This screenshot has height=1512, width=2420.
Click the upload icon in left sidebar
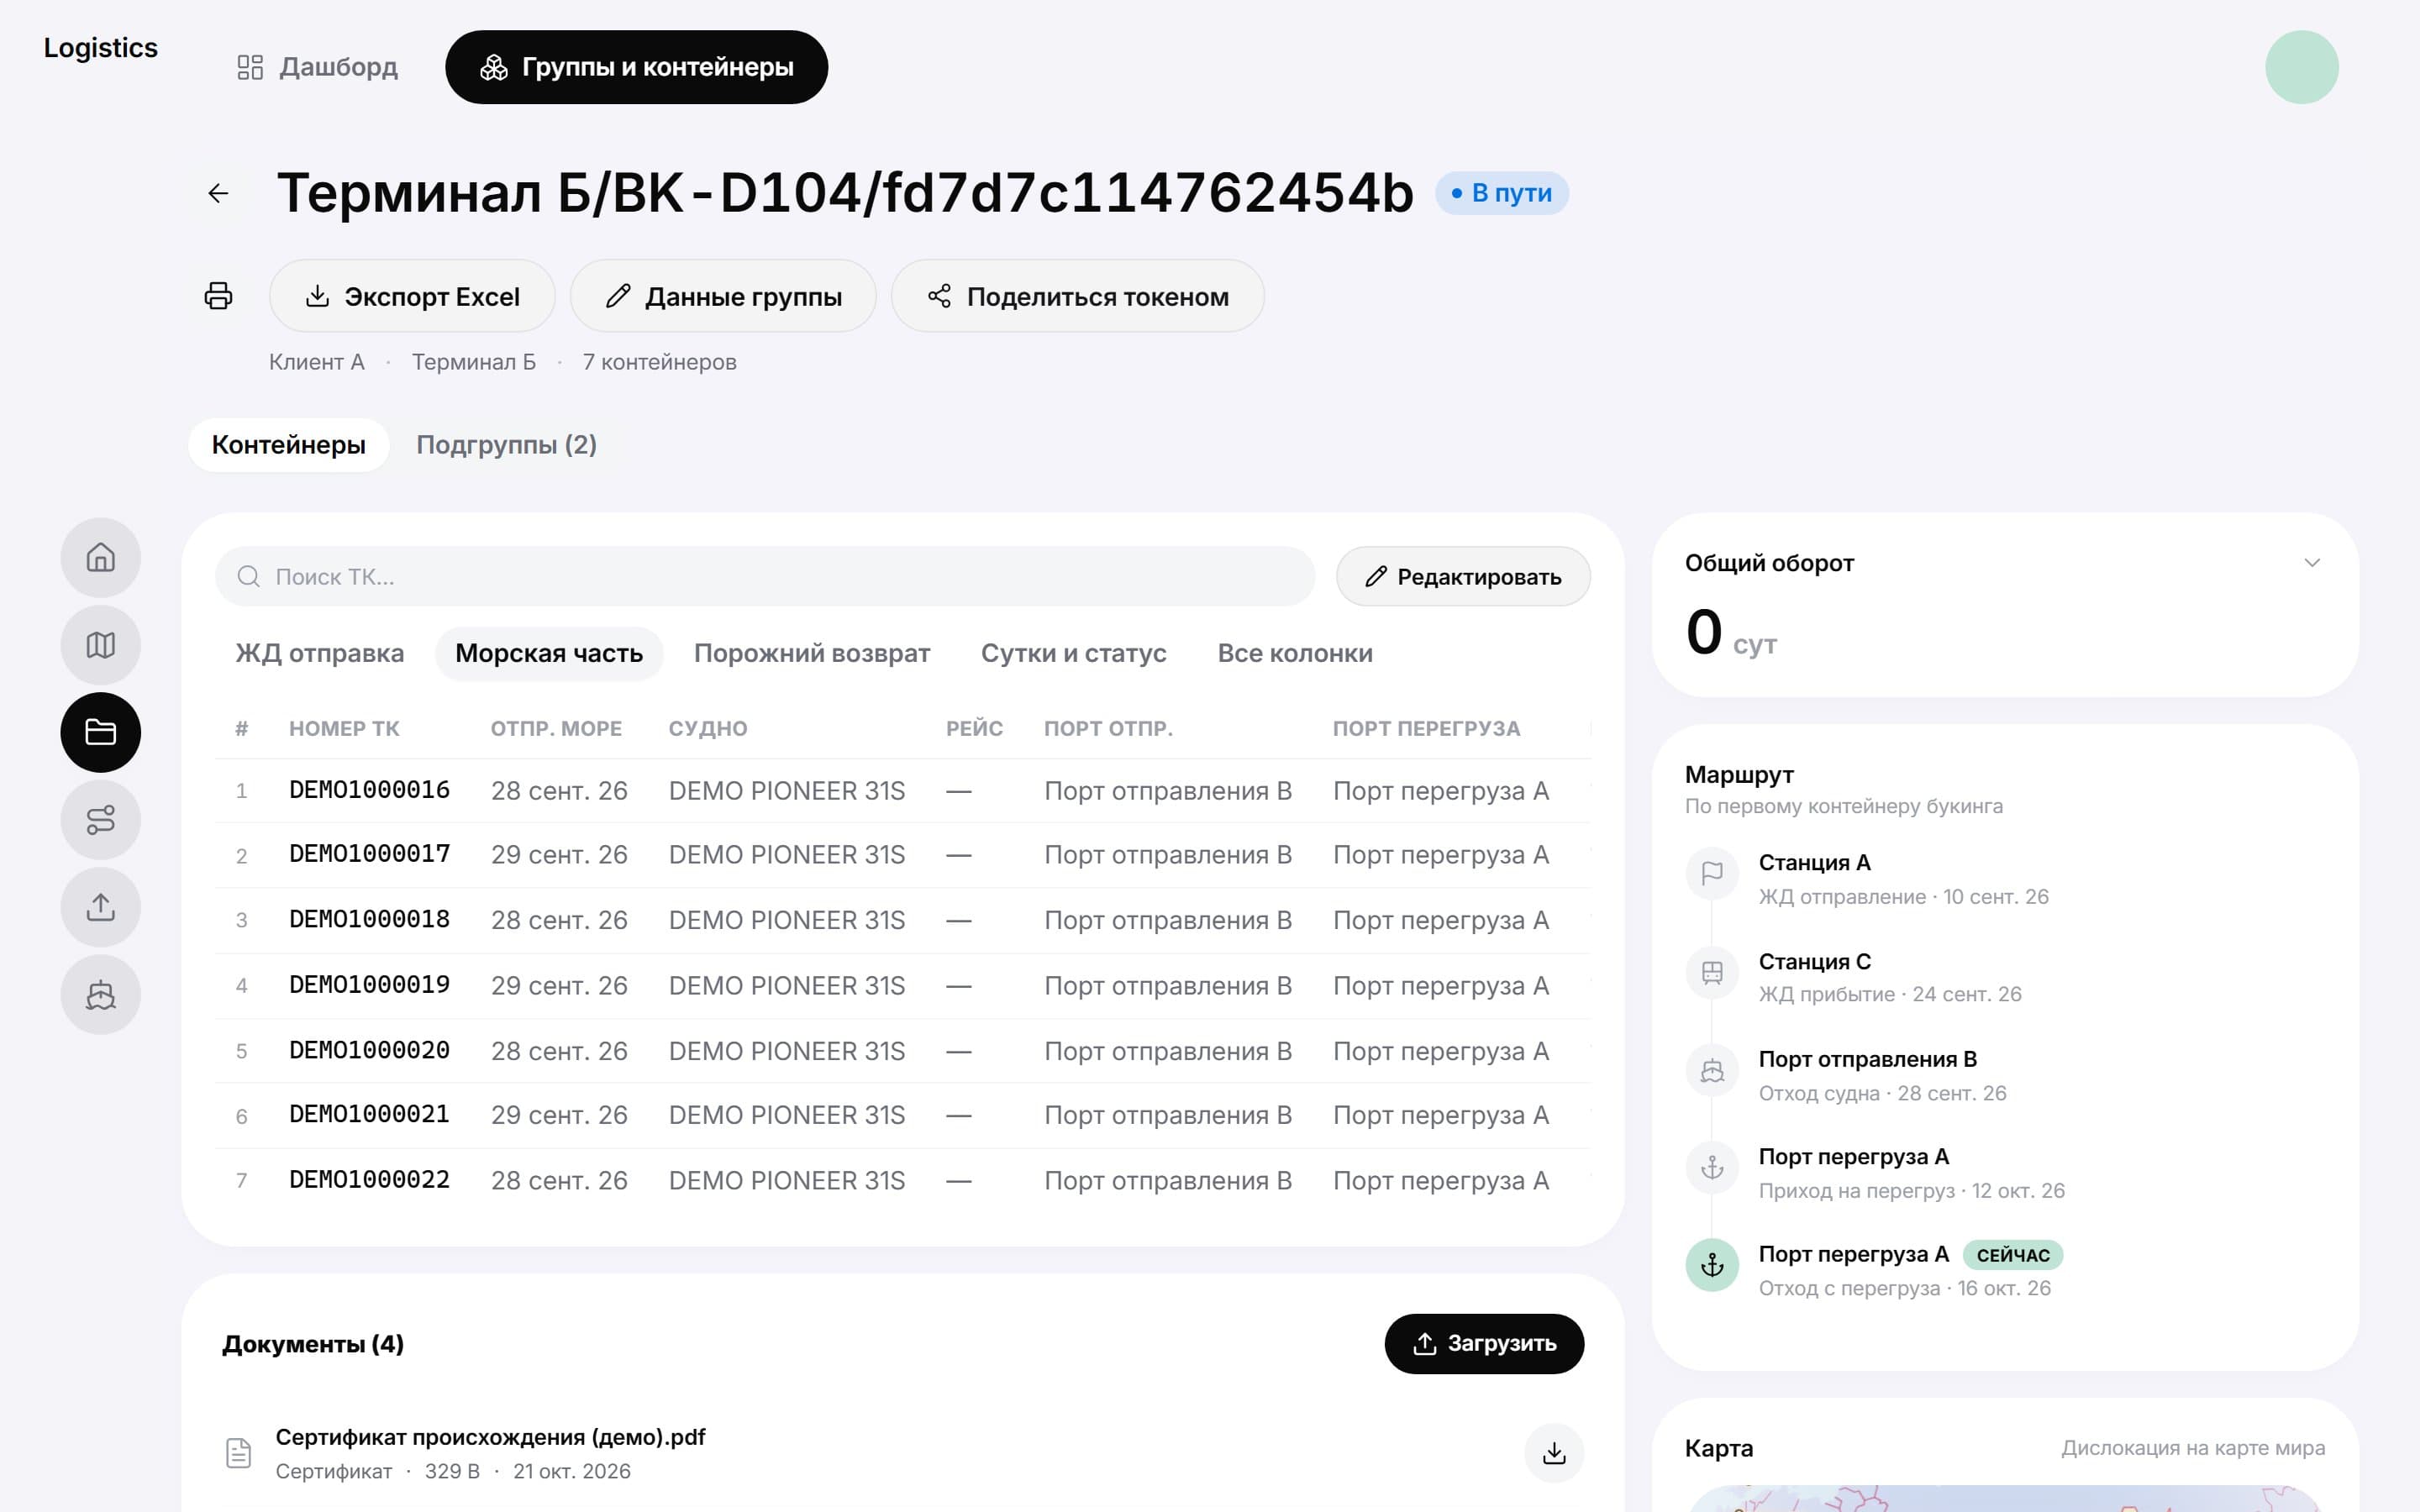pyautogui.click(x=101, y=907)
